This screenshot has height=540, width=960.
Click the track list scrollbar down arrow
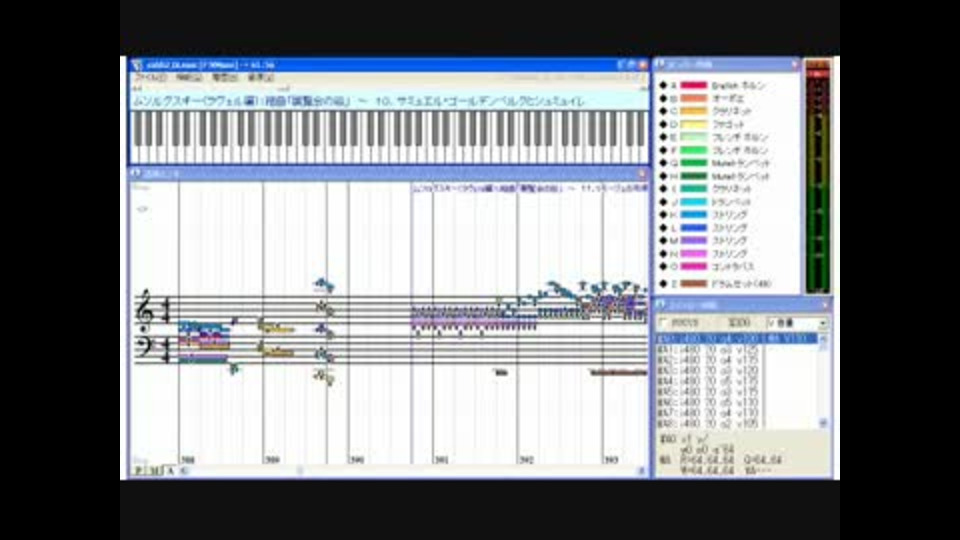823,423
